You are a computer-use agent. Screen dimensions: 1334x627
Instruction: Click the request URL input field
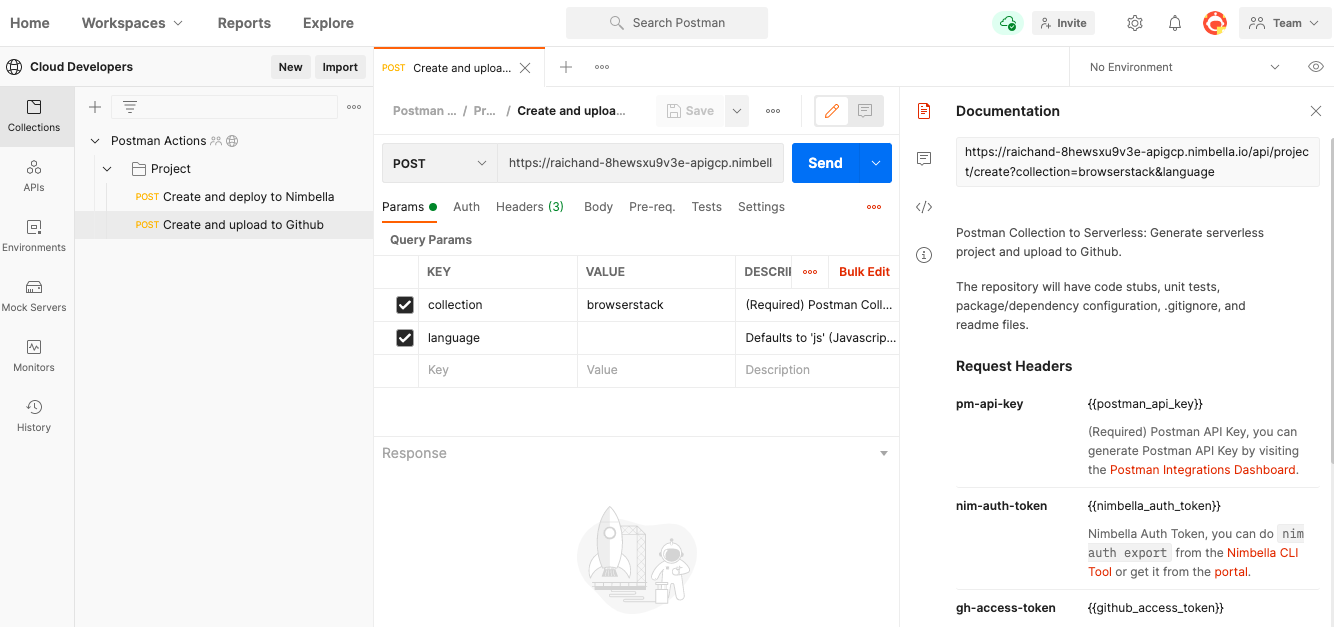pos(640,163)
